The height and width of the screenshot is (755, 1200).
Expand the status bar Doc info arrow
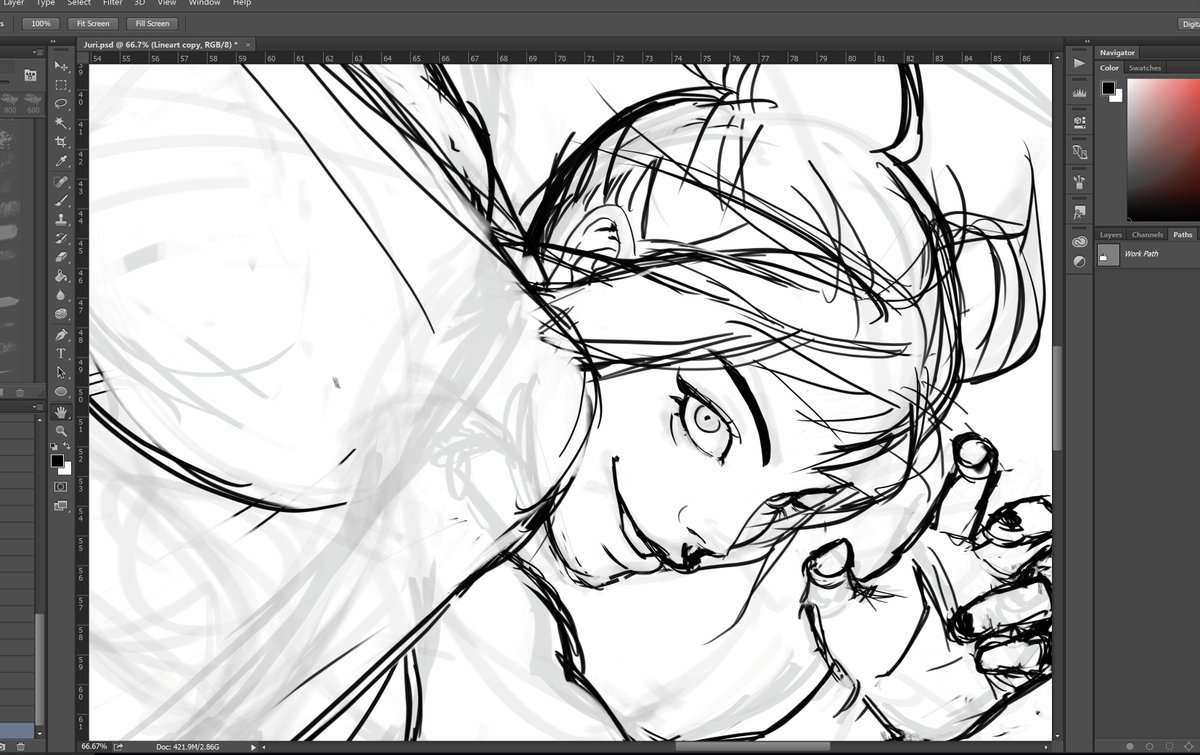253,746
